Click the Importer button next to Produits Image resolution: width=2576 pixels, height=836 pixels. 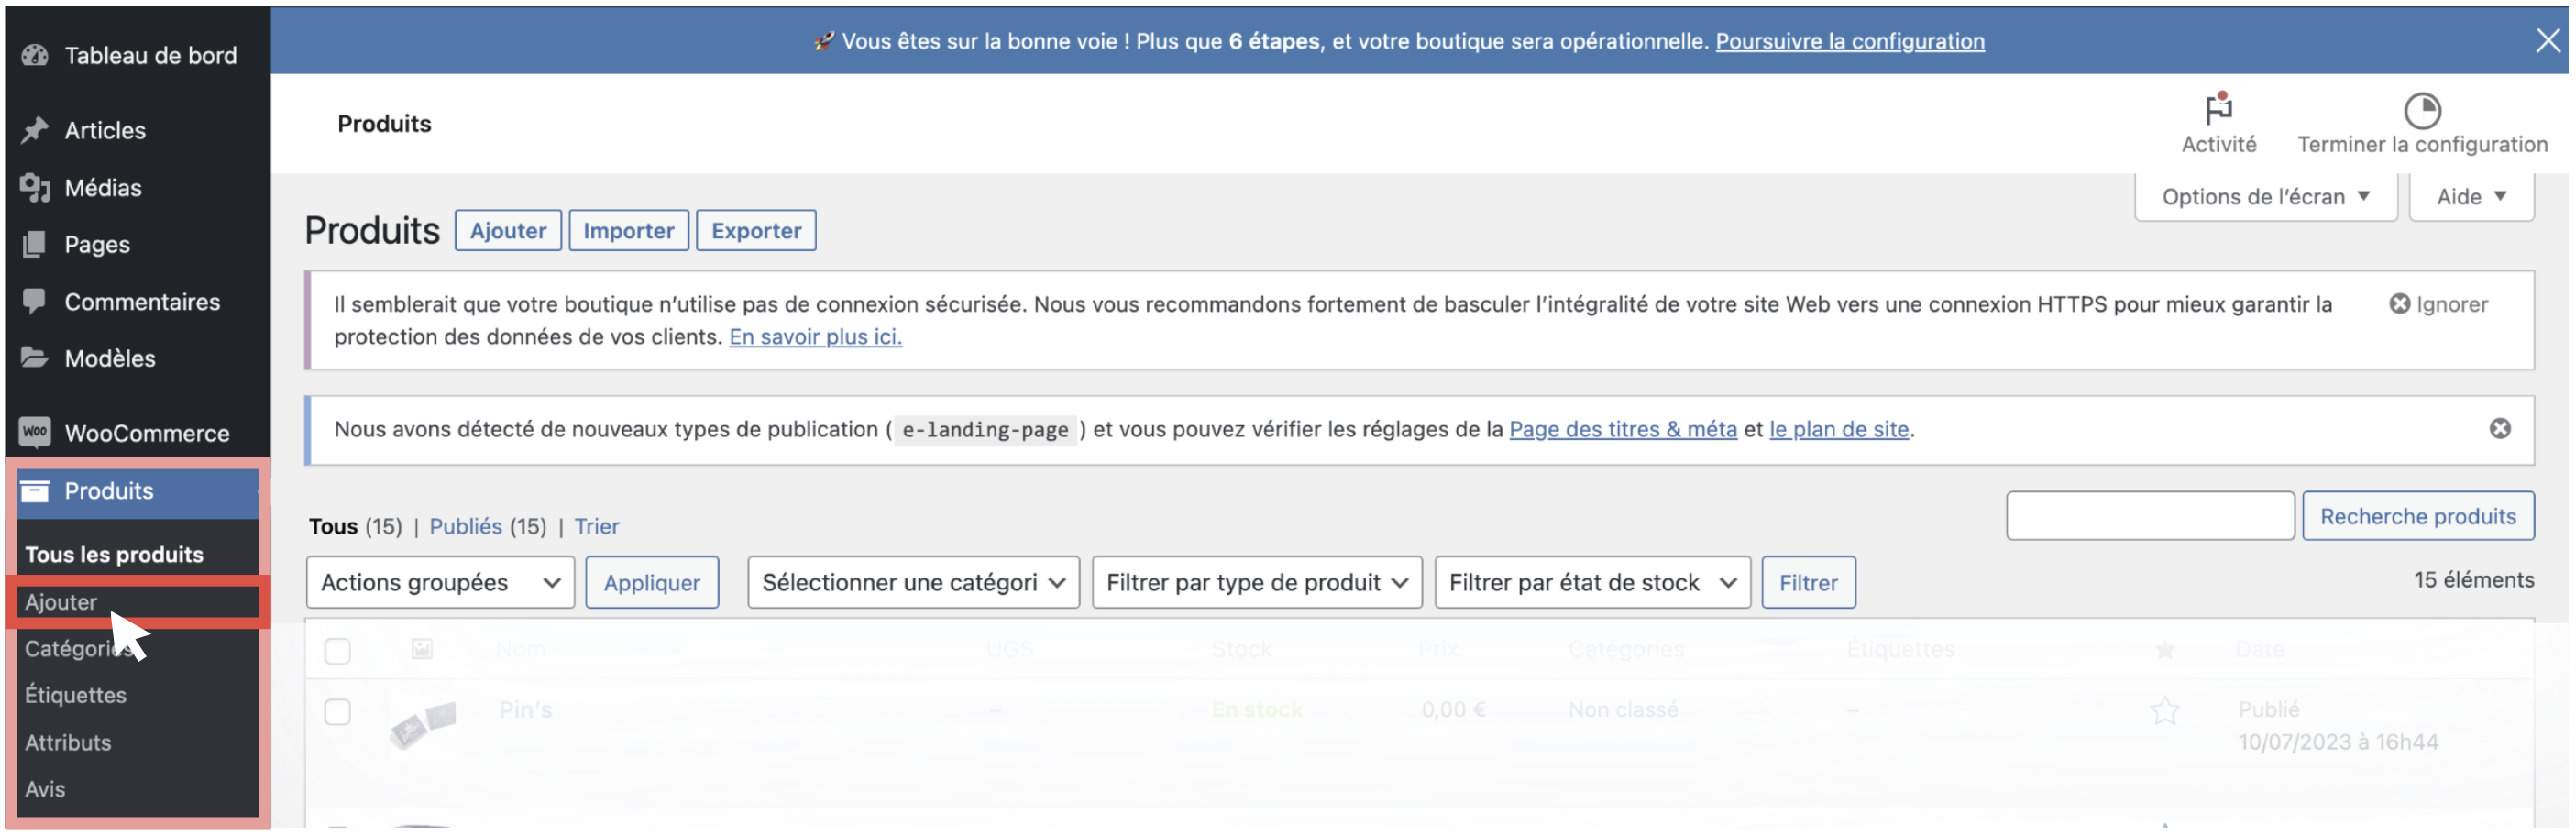[628, 231]
